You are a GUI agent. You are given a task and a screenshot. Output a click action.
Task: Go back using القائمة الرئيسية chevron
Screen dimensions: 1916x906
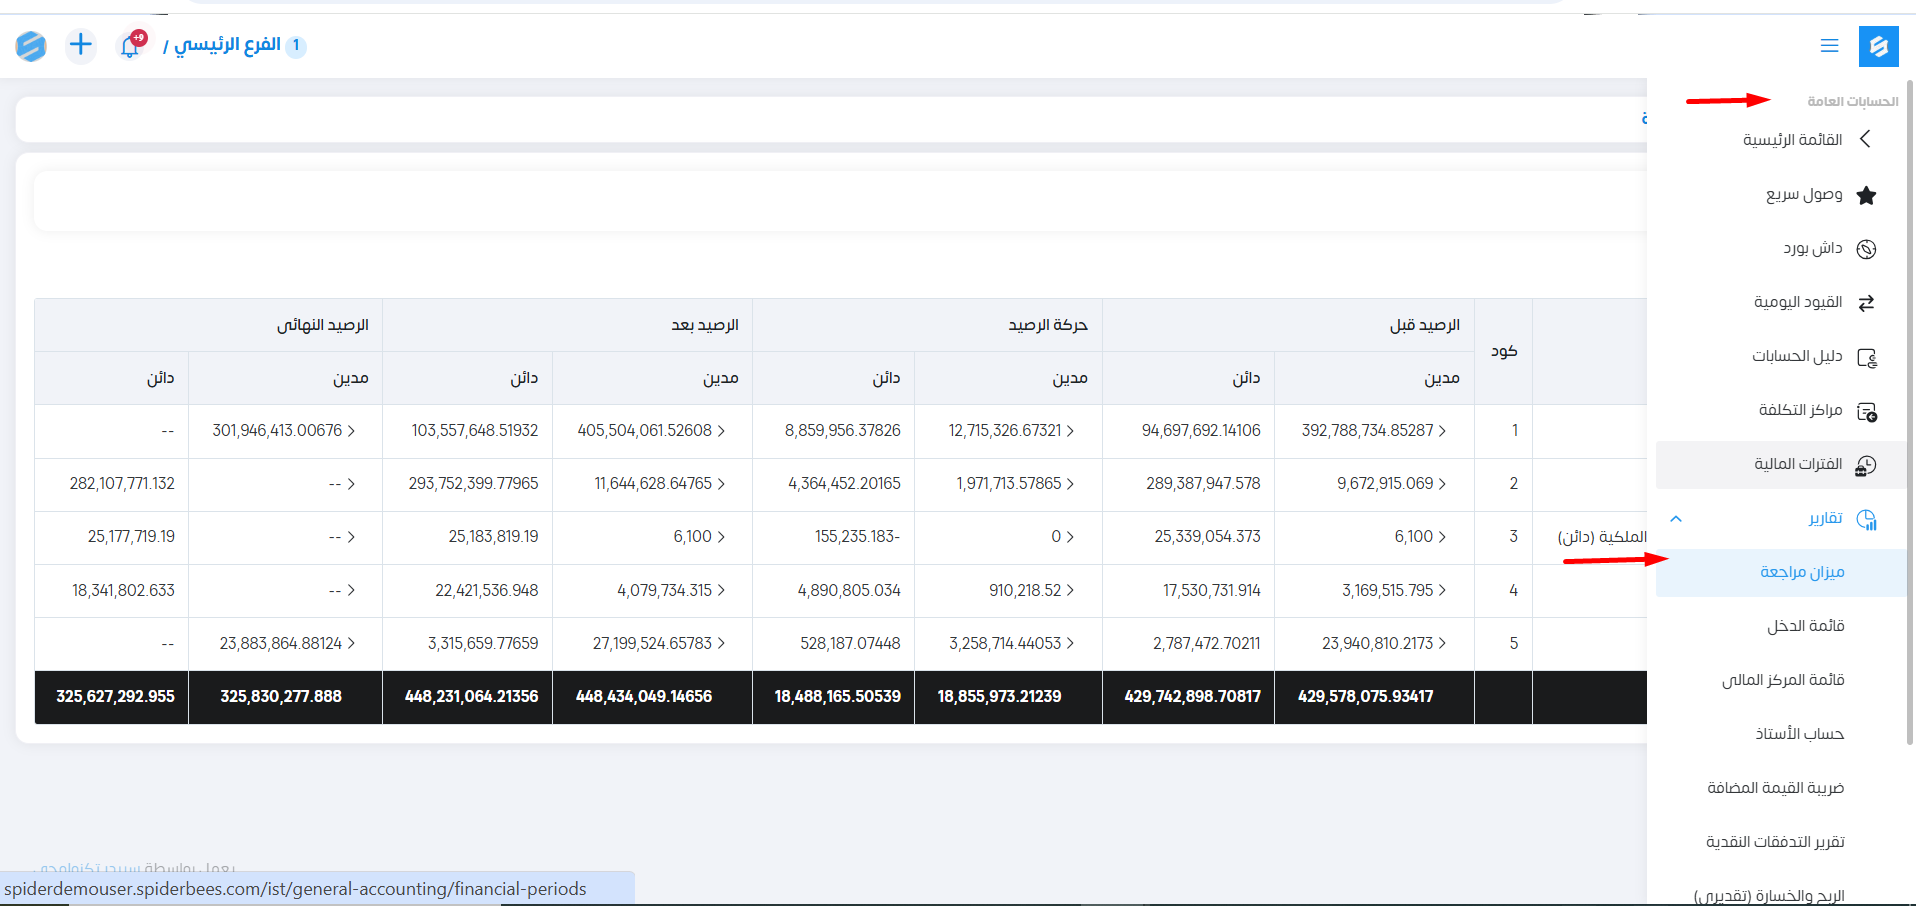pos(1865,139)
